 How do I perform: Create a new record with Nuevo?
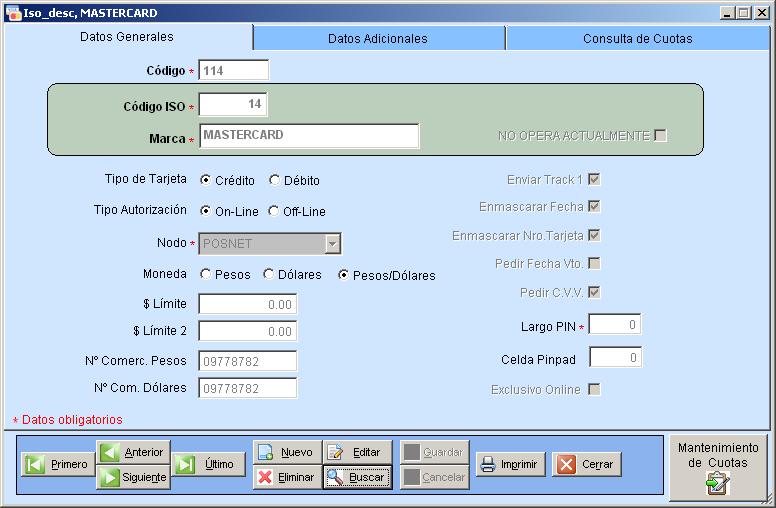tap(286, 452)
